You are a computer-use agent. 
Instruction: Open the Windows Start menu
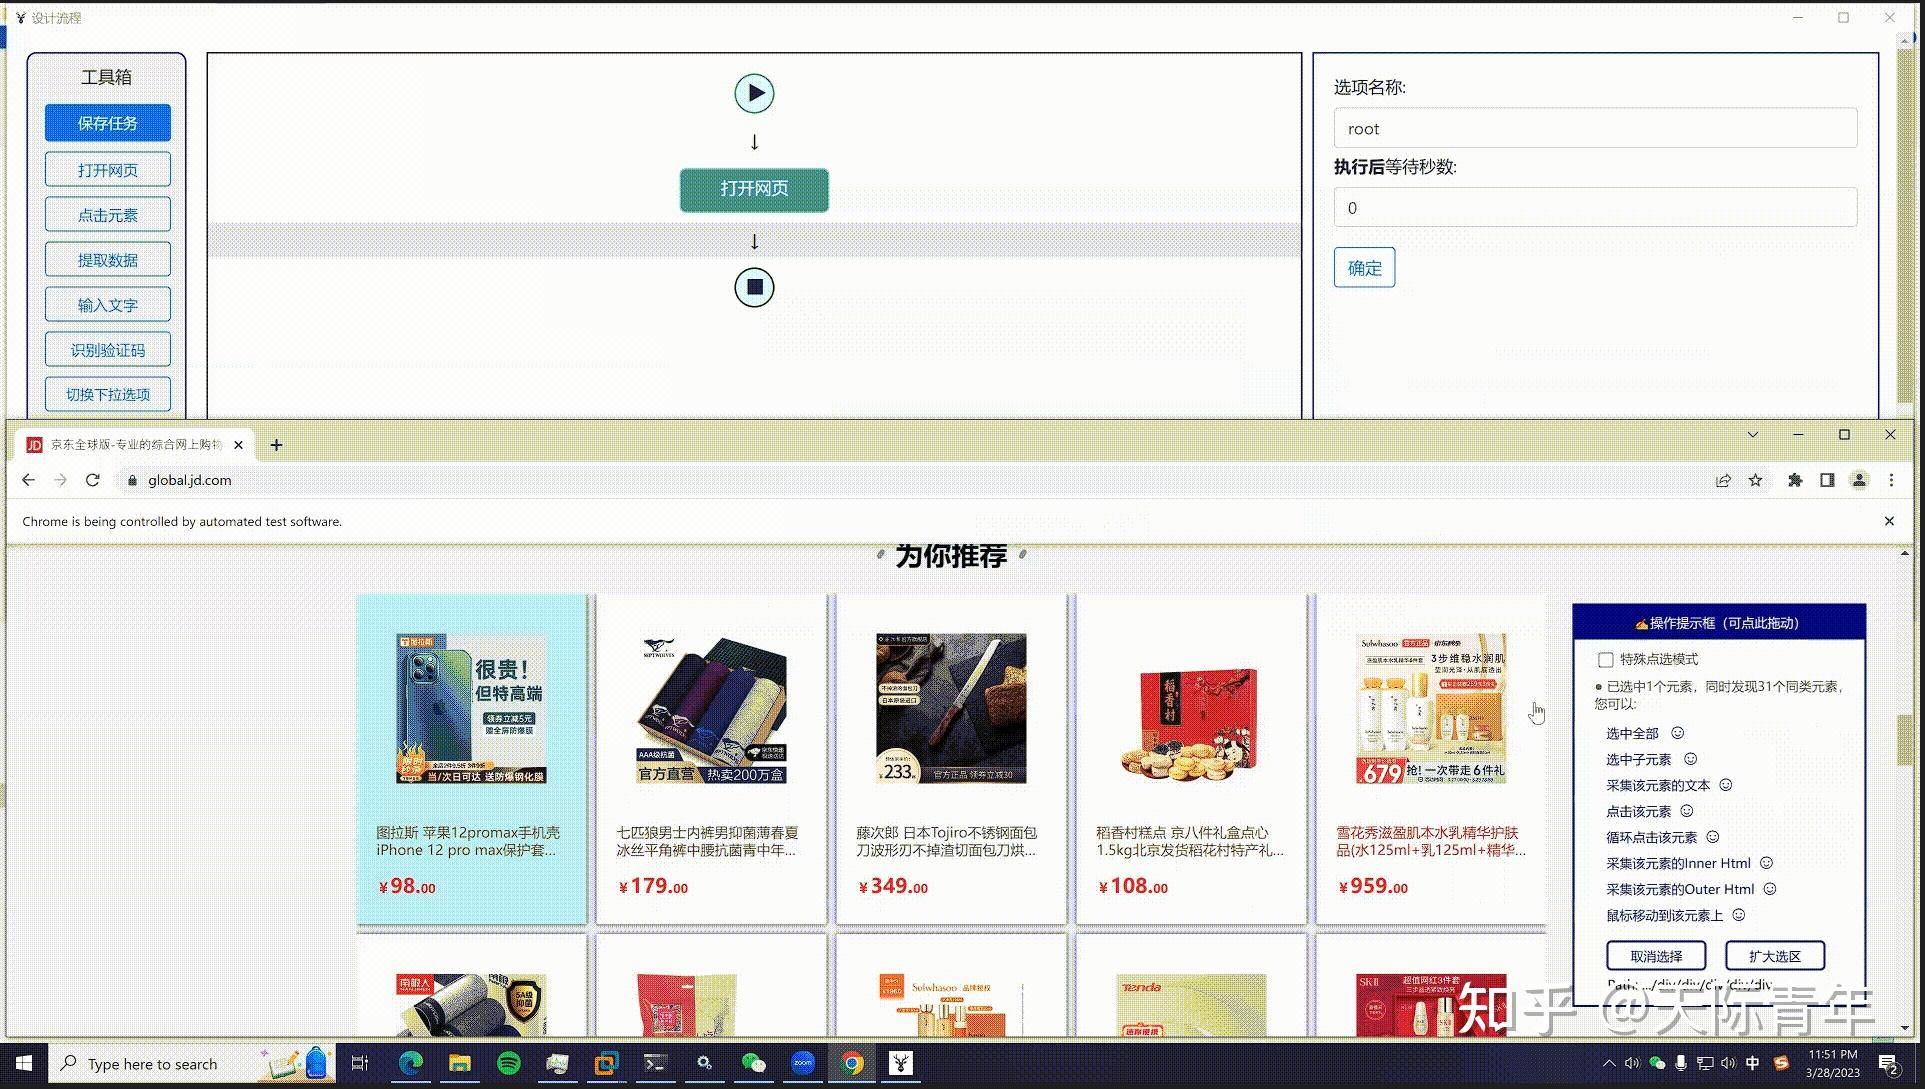24,1063
